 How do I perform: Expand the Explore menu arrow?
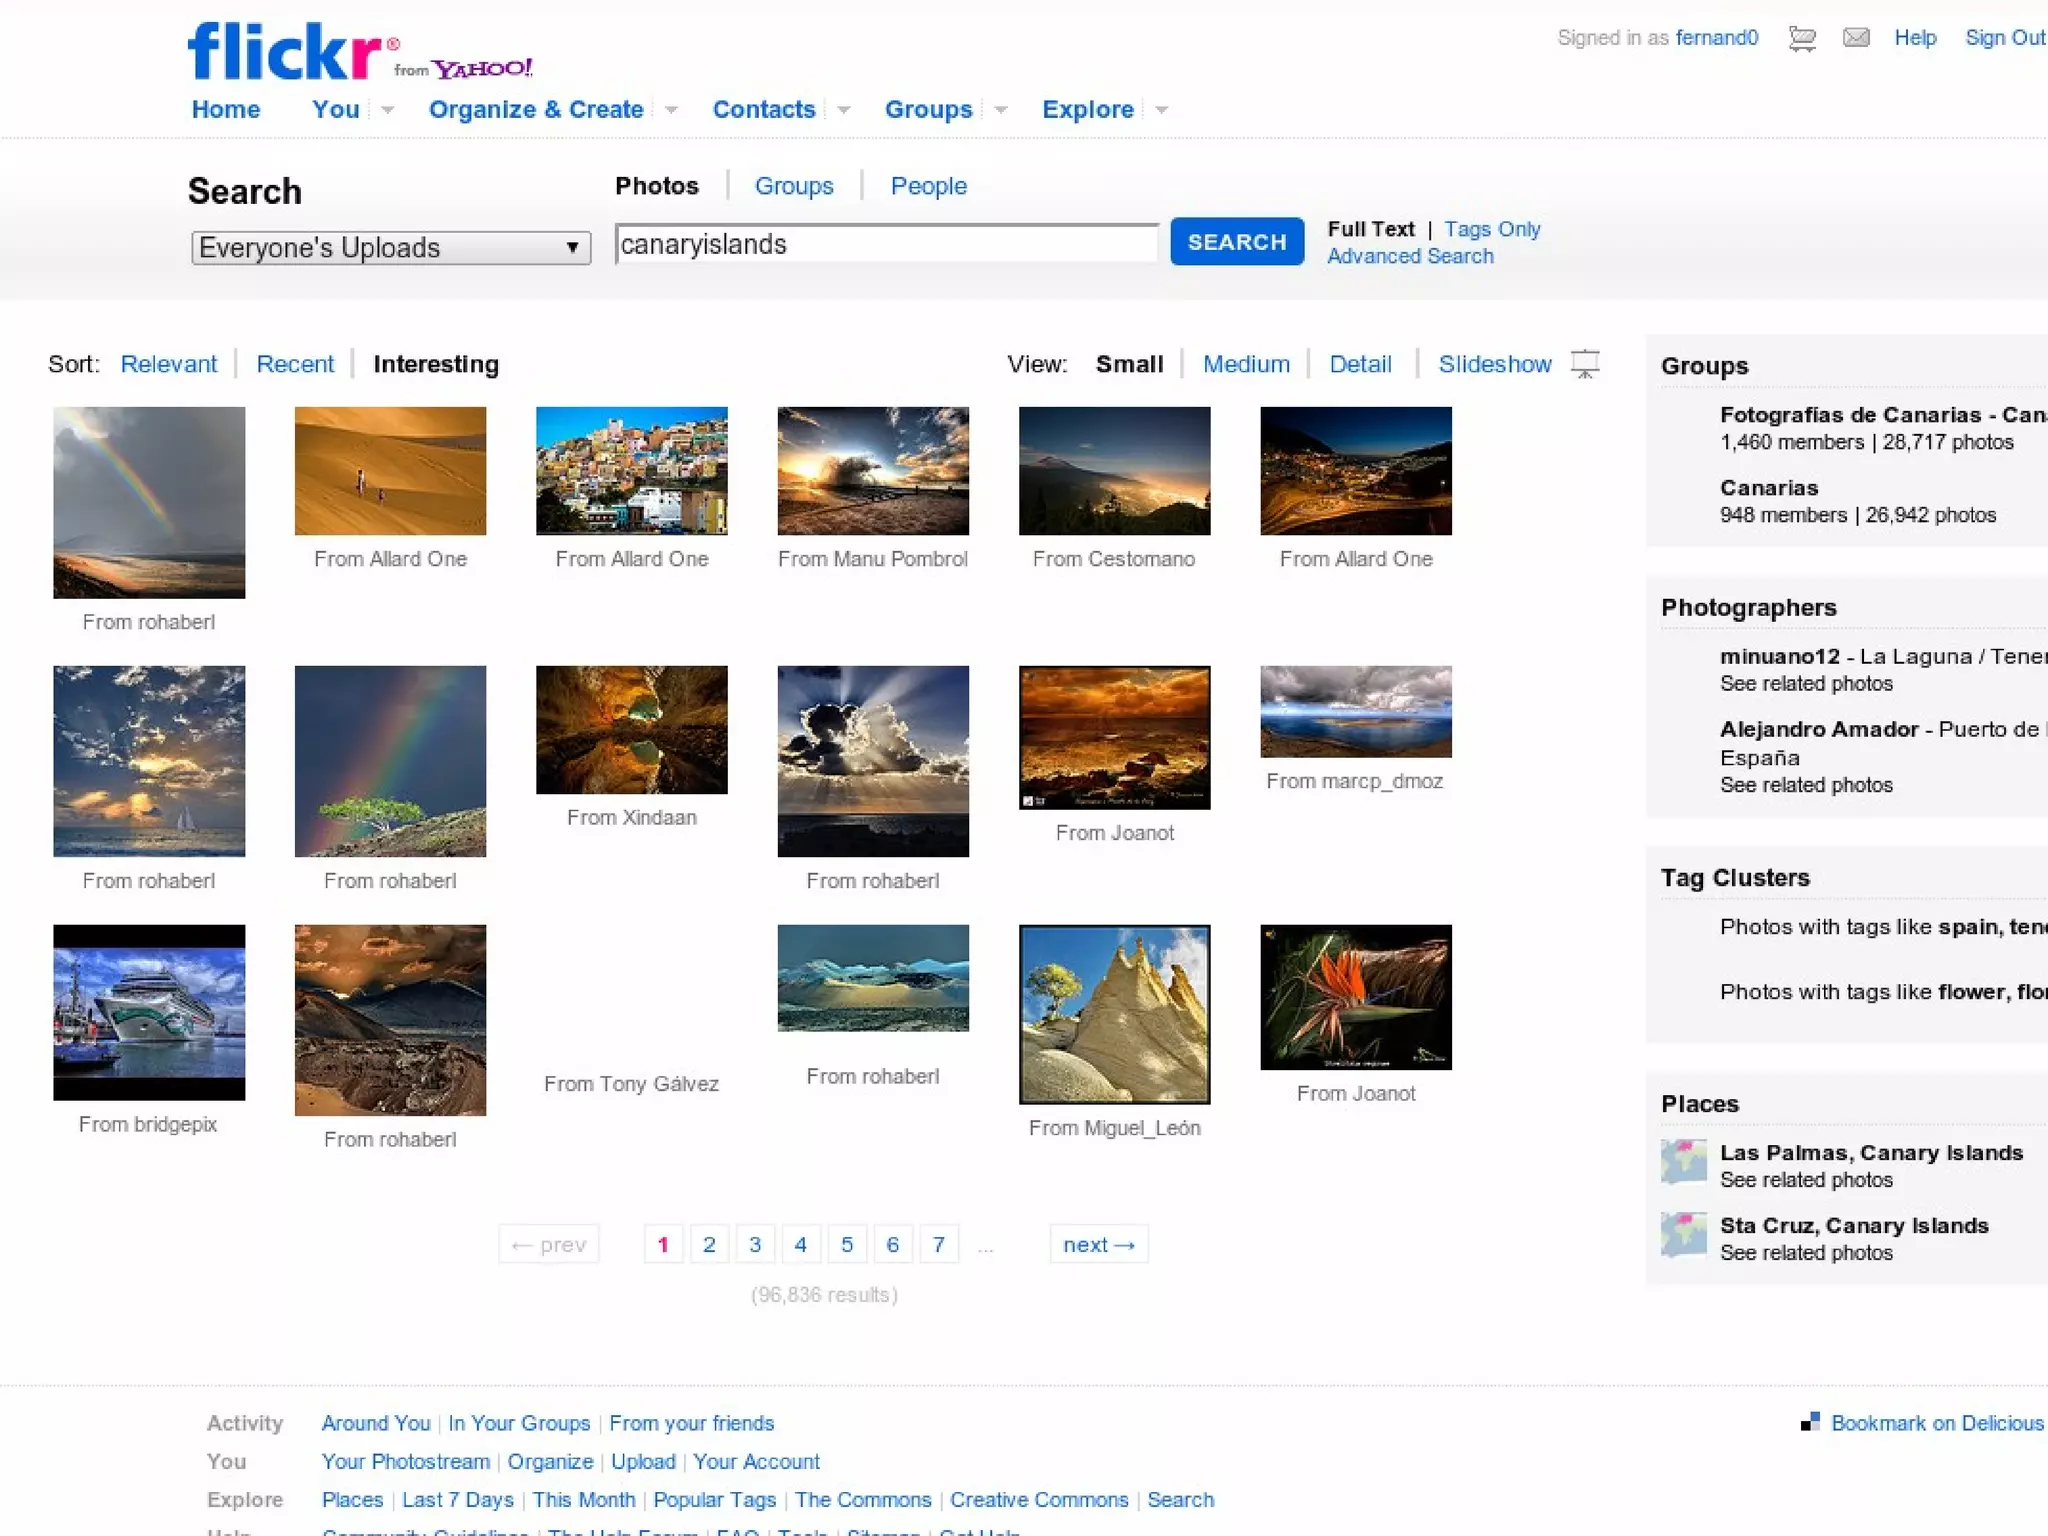point(1162,110)
